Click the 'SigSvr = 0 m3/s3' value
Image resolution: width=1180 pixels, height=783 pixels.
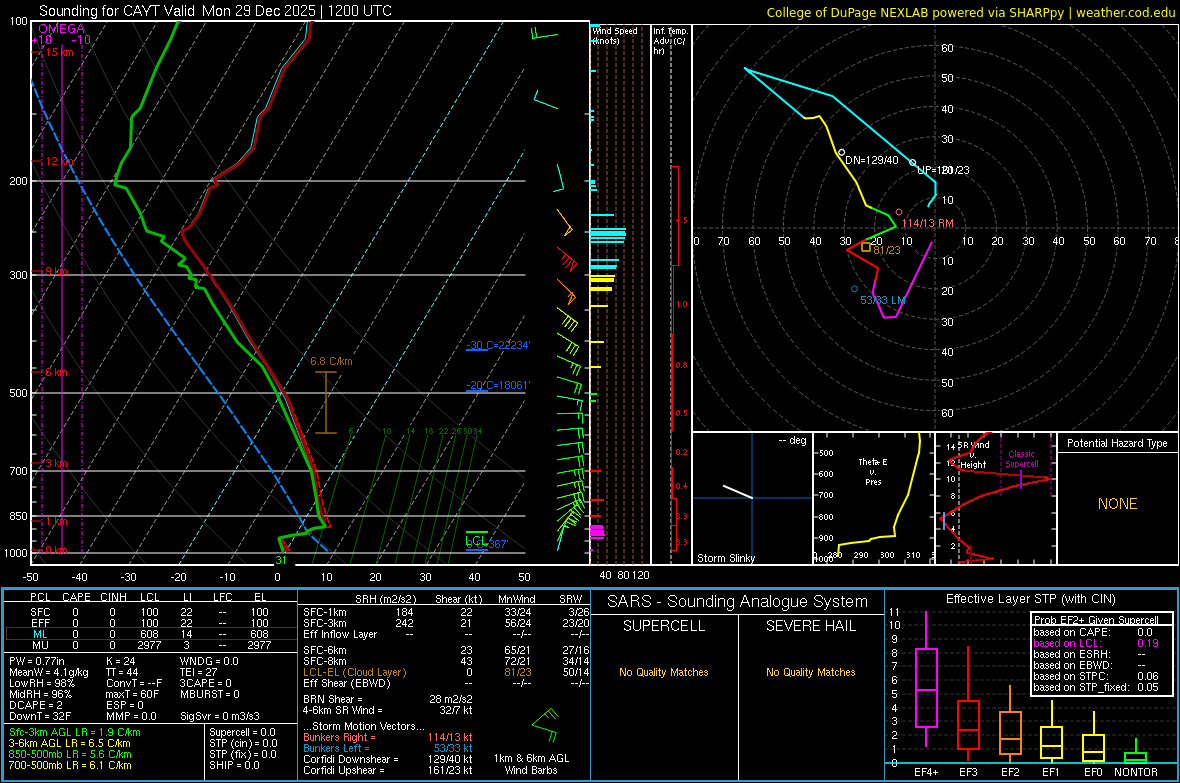[220, 716]
